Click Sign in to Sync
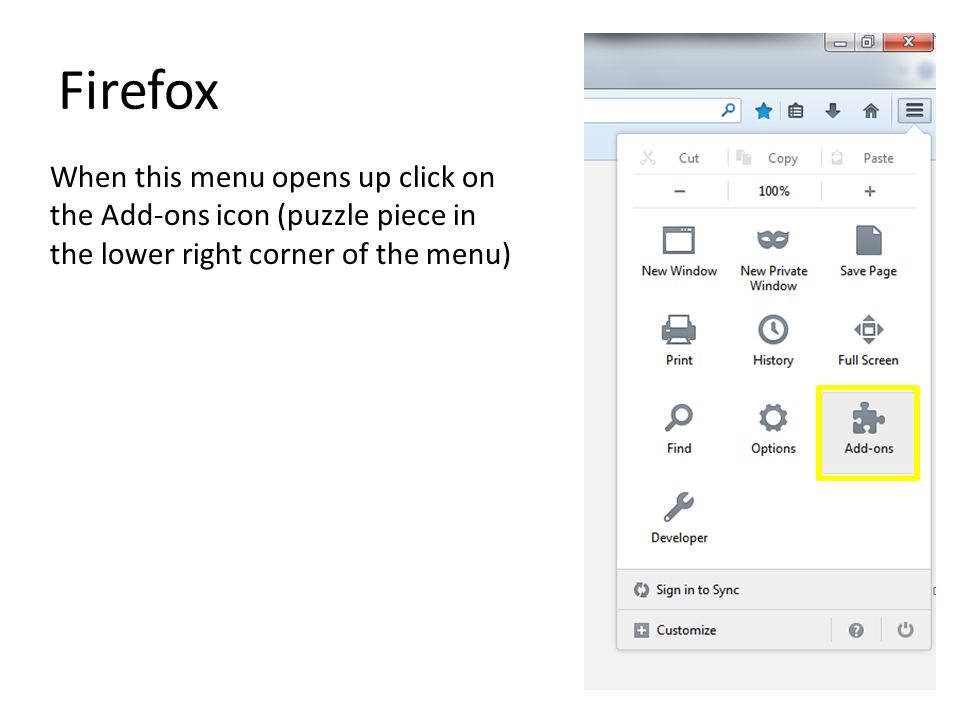This screenshot has width=960, height=720. tap(774, 590)
